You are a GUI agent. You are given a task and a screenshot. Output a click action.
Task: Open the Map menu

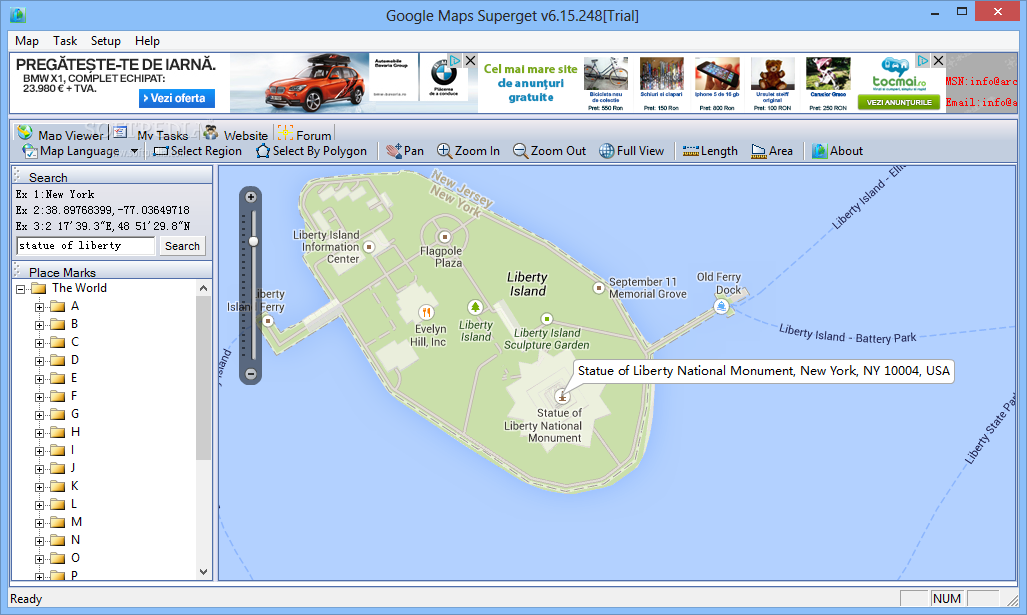tap(27, 41)
